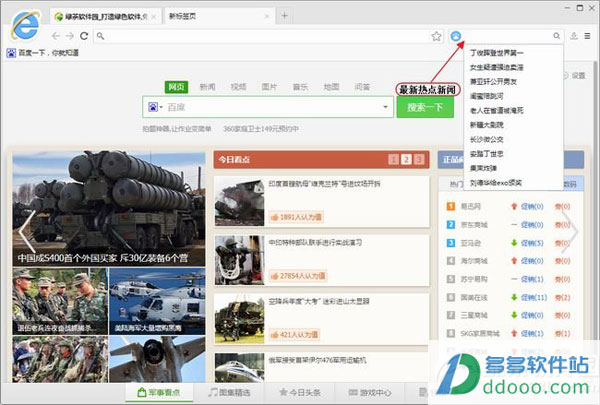Select the 新闻 search category

coord(207,87)
